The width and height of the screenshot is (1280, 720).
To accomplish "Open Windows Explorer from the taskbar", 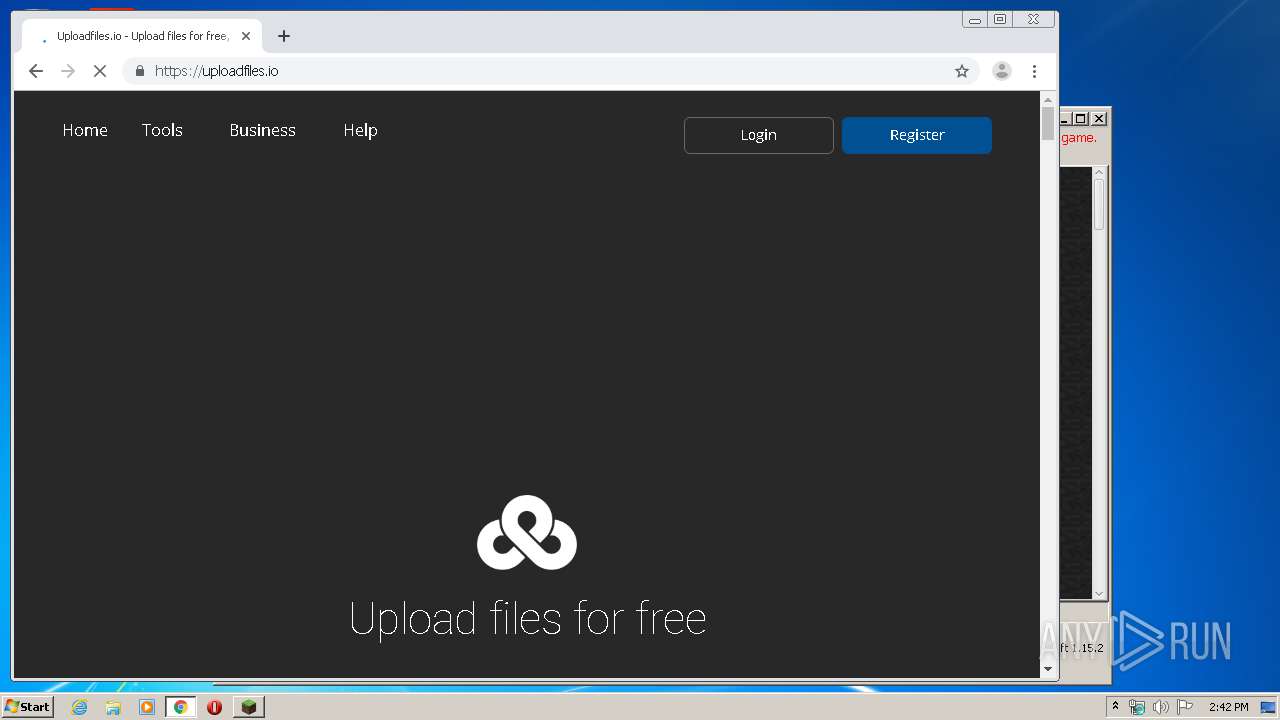I will coord(113,707).
